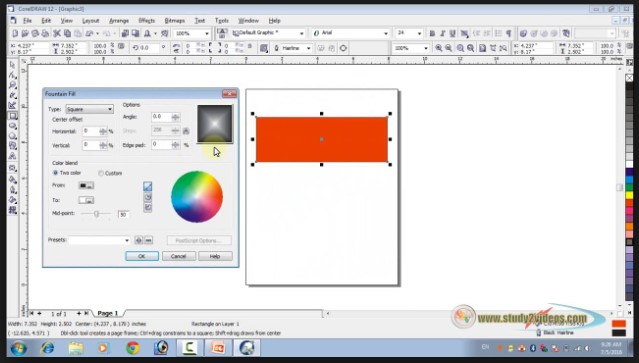The width and height of the screenshot is (639, 363).
Task: Click the Print icon in toolbar
Action: [45, 33]
